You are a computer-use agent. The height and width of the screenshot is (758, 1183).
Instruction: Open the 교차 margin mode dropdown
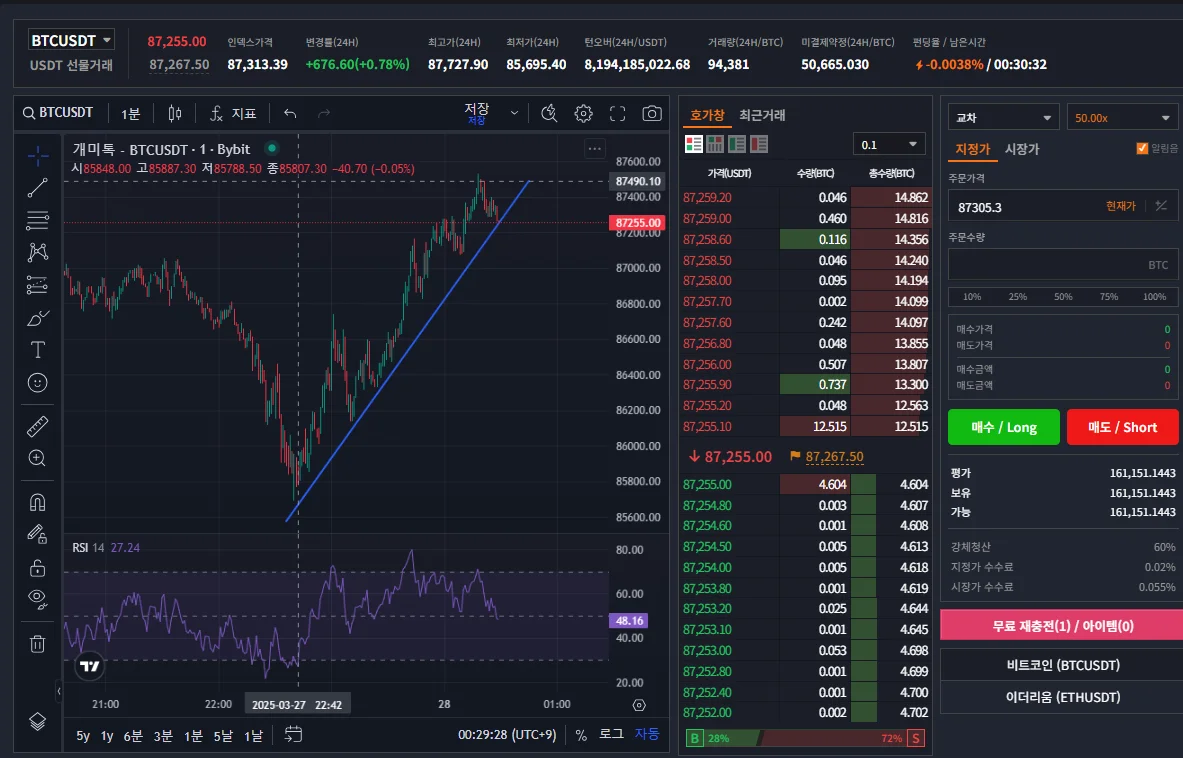[1004, 118]
